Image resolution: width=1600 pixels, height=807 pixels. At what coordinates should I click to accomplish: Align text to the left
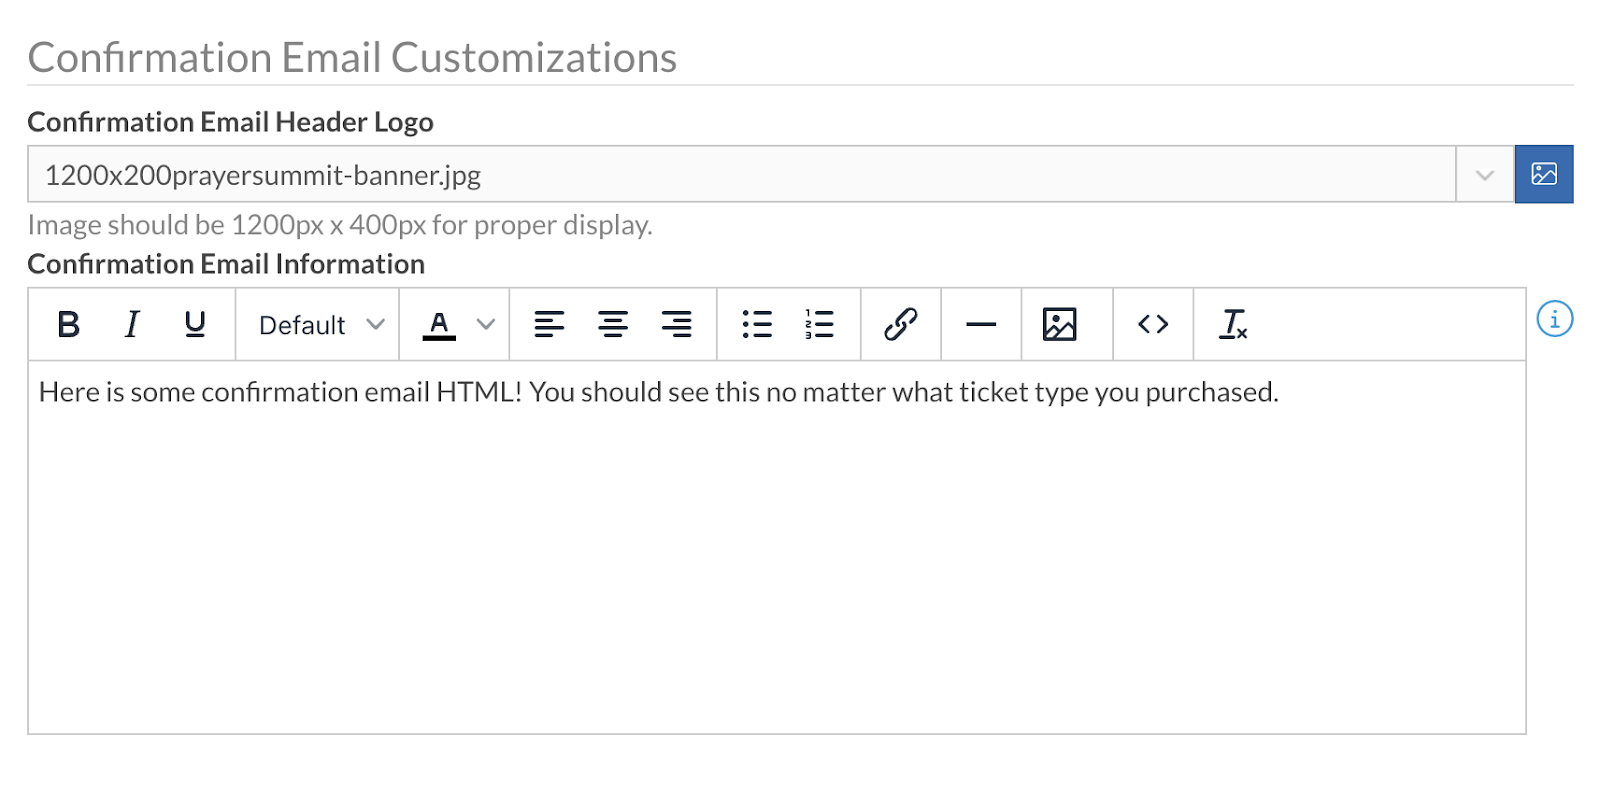549,324
